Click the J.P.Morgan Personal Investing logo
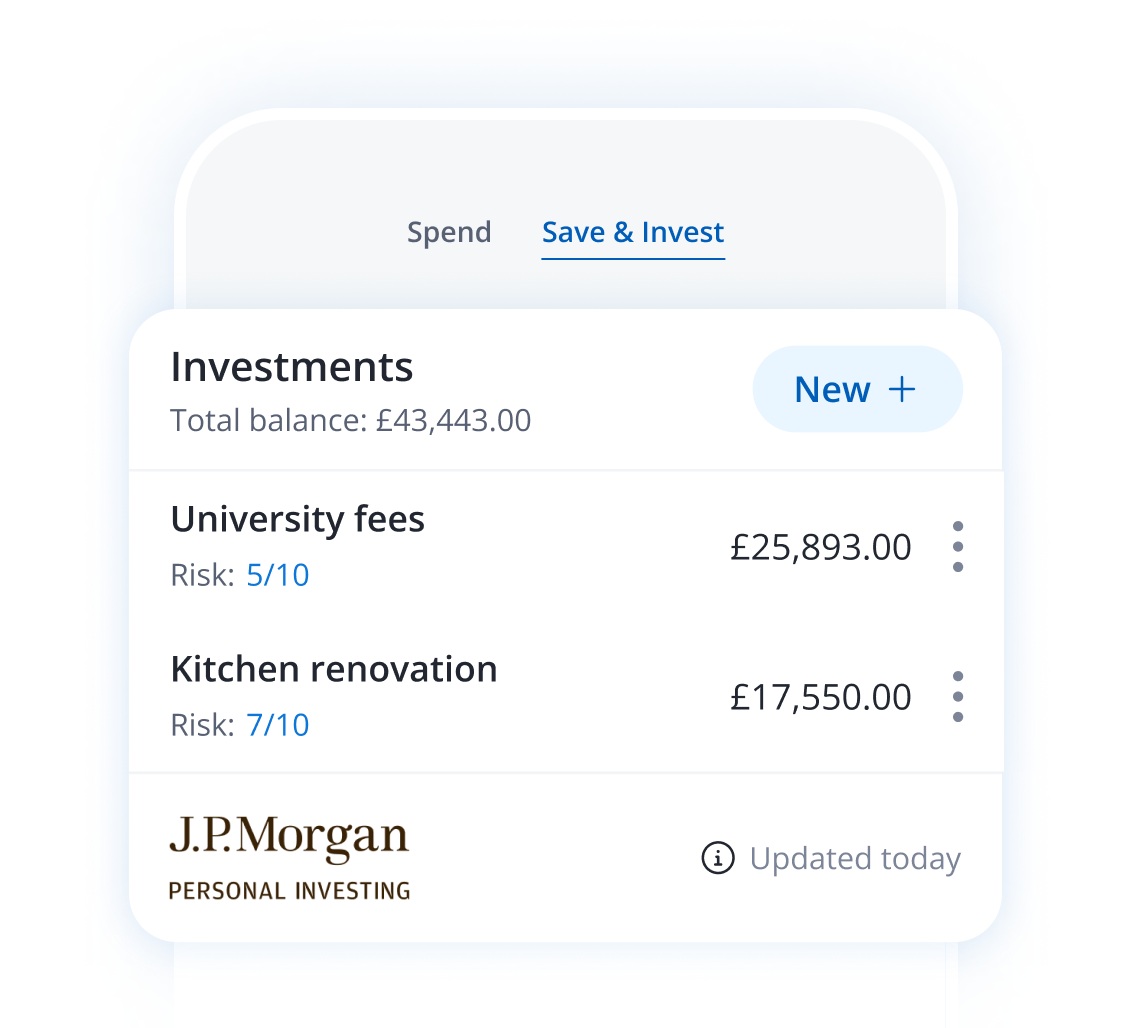 pos(289,855)
